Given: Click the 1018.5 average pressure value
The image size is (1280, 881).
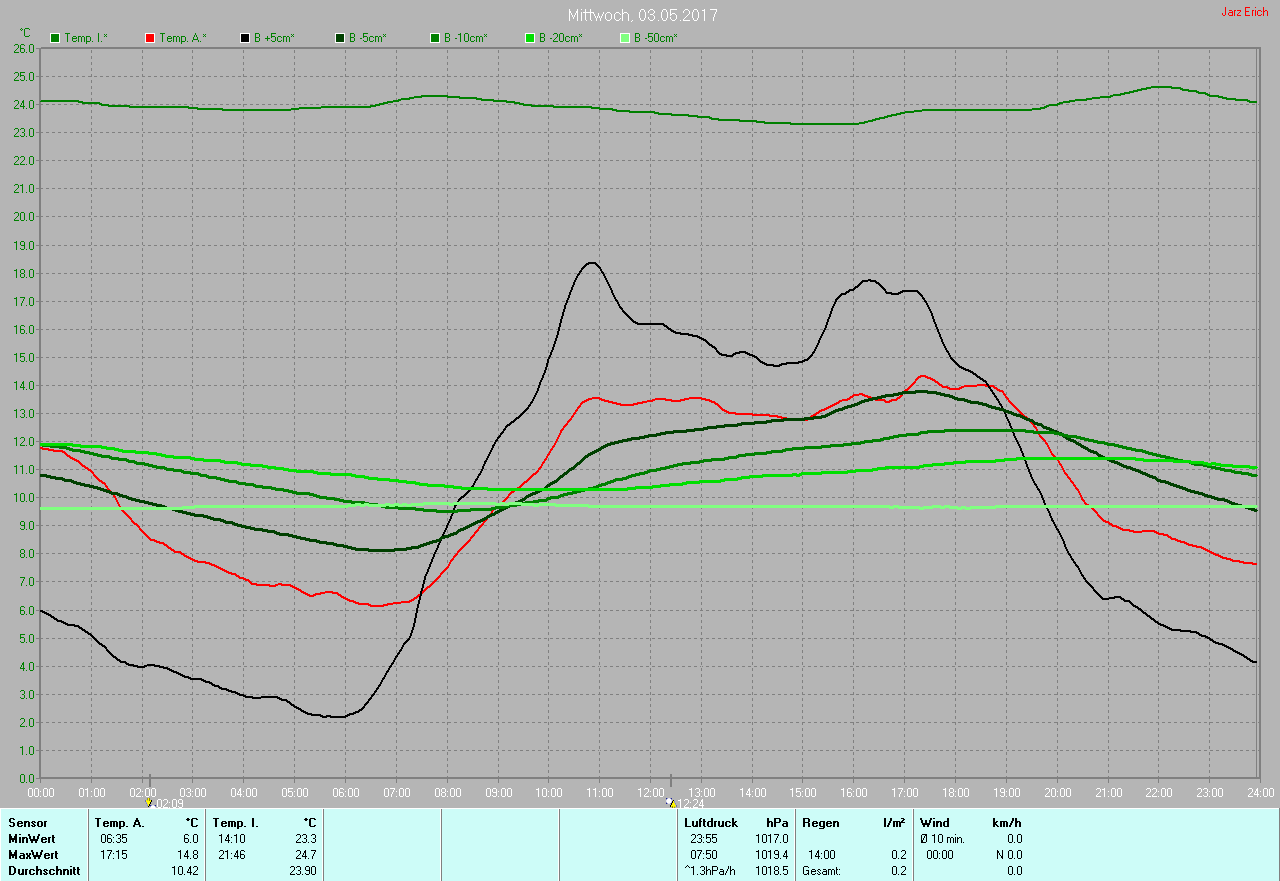Looking at the screenshot, I should pyautogui.click(x=772, y=871).
